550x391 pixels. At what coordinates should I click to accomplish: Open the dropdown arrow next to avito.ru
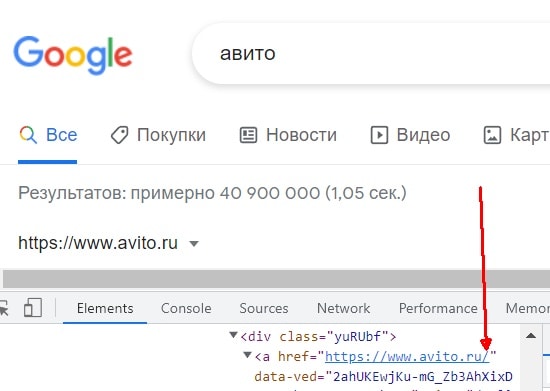click(194, 243)
